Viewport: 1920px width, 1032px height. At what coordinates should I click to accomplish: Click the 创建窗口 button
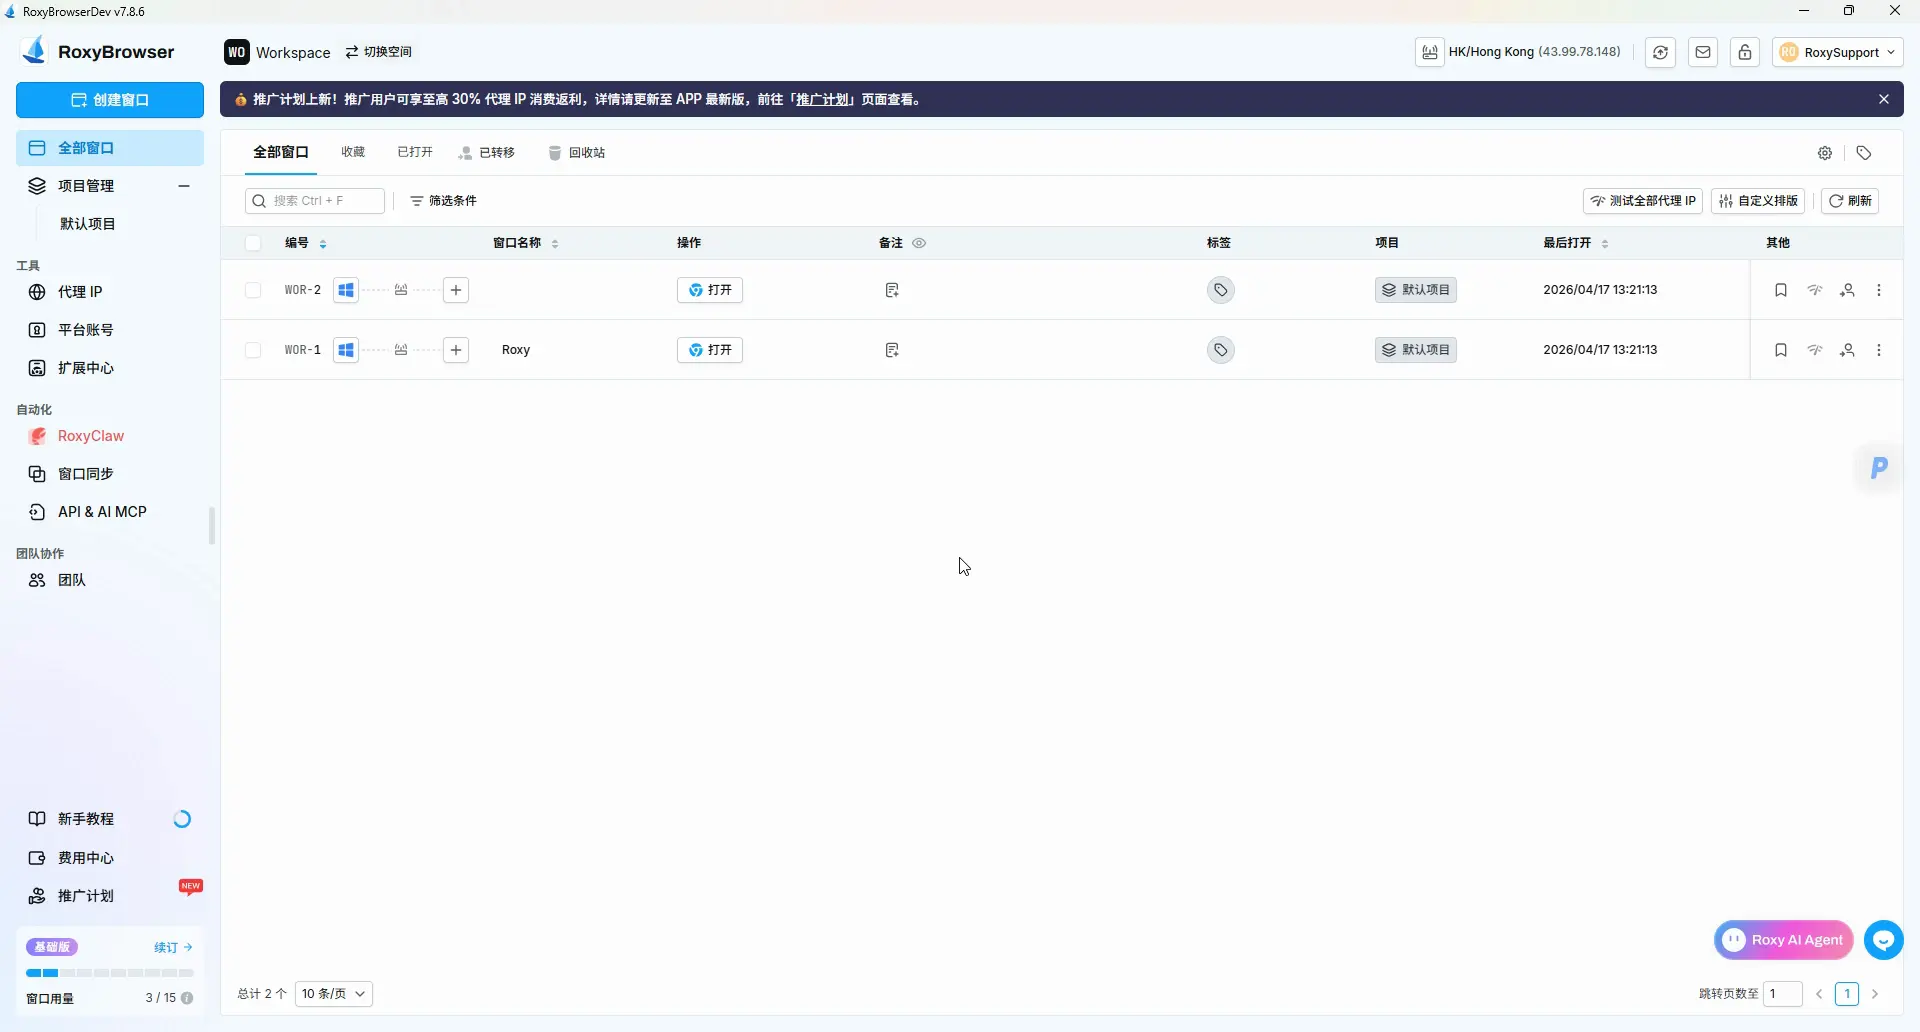(x=110, y=100)
